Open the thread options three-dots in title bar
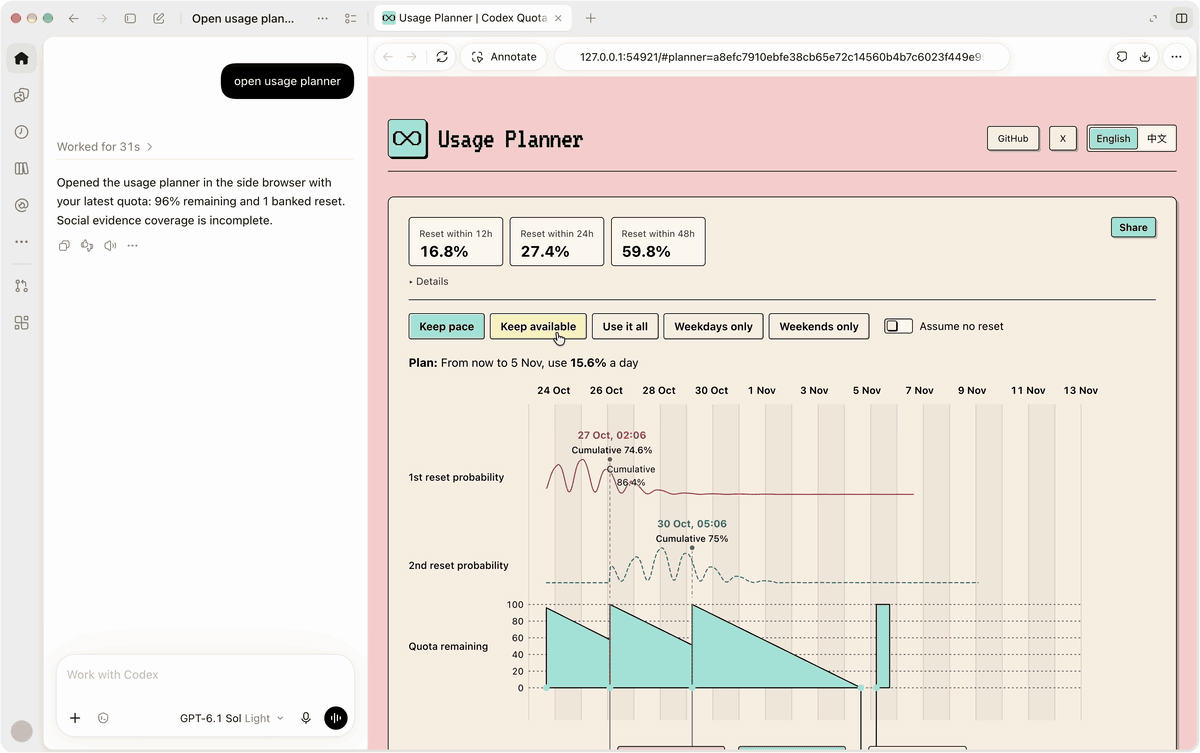 pos(322,18)
